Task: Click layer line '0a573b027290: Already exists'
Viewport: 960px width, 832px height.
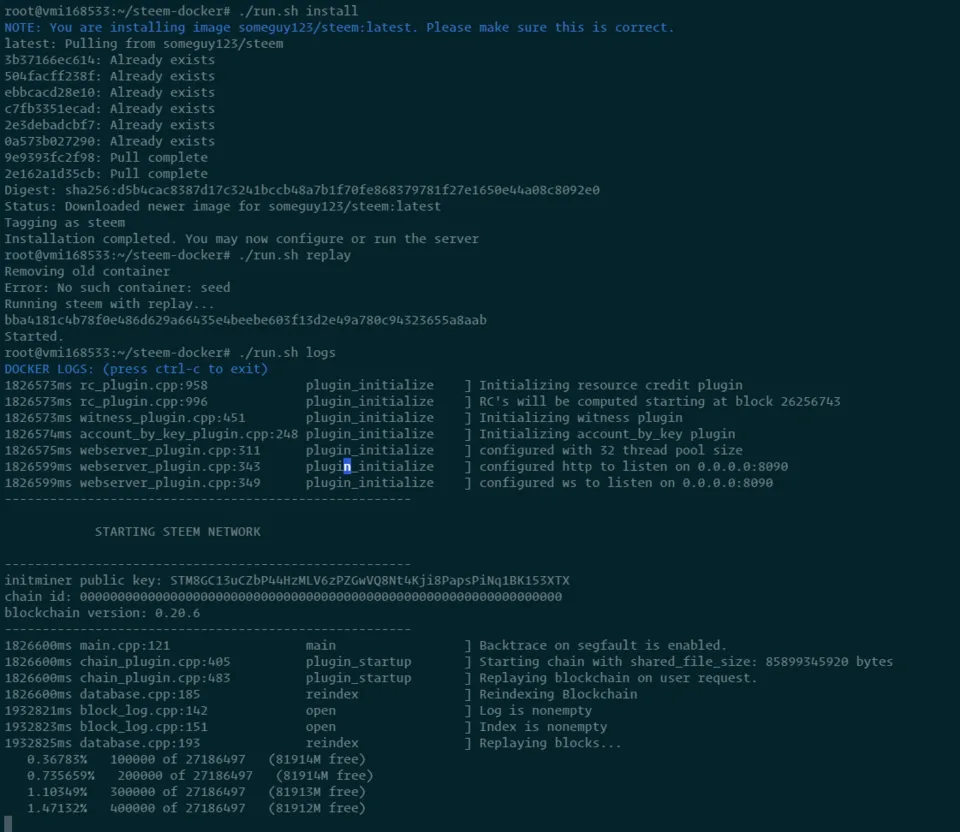Action: coord(110,141)
